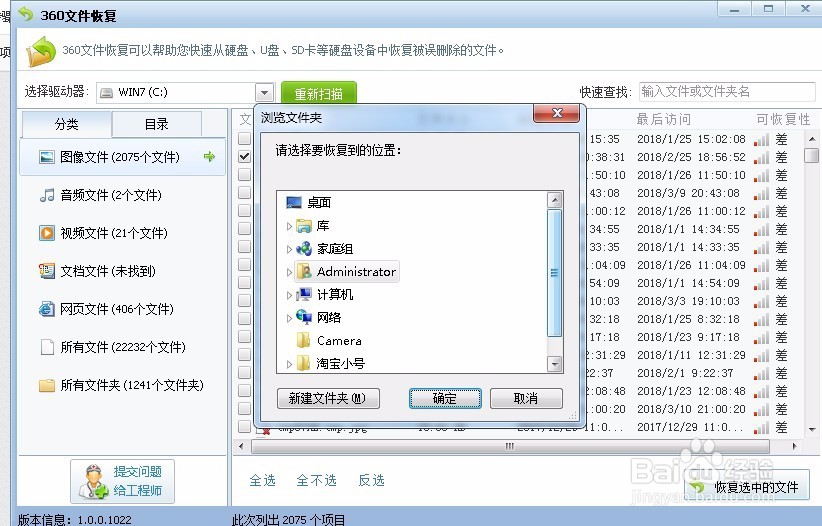Expand the Administrator tree node
Viewport: 822px width, 526px height.
pos(289,272)
